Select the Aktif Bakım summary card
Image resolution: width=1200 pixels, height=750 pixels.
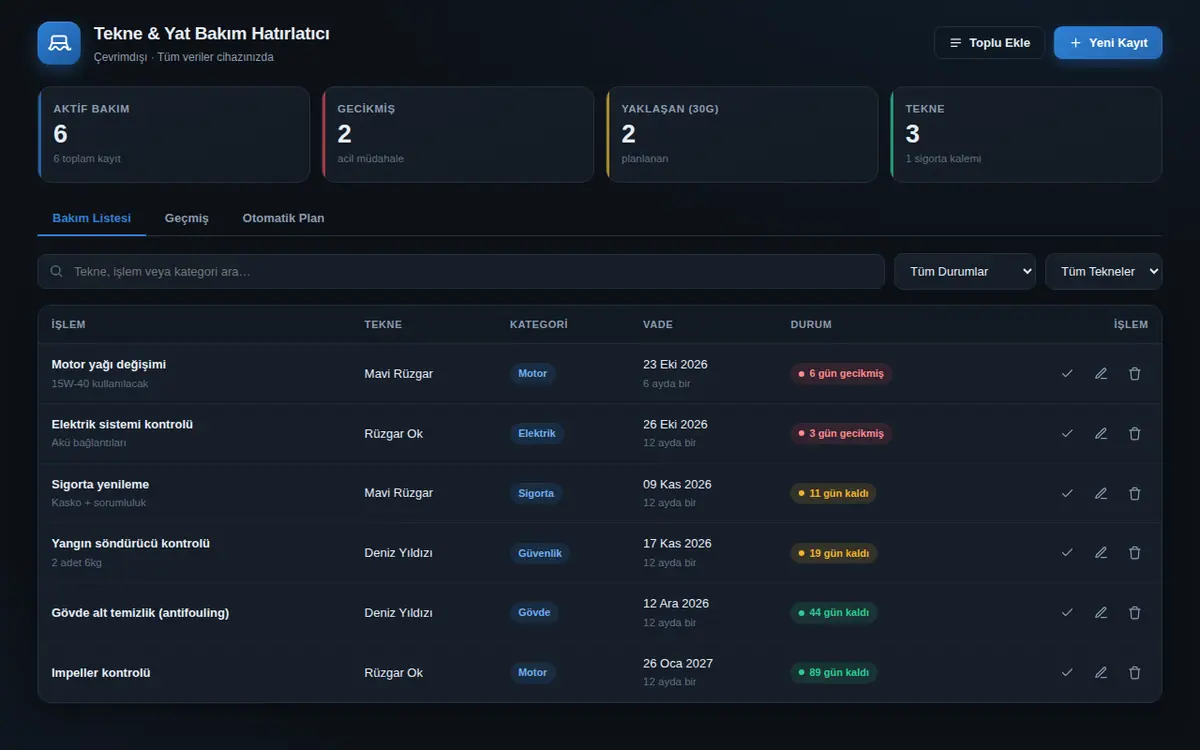tap(174, 135)
